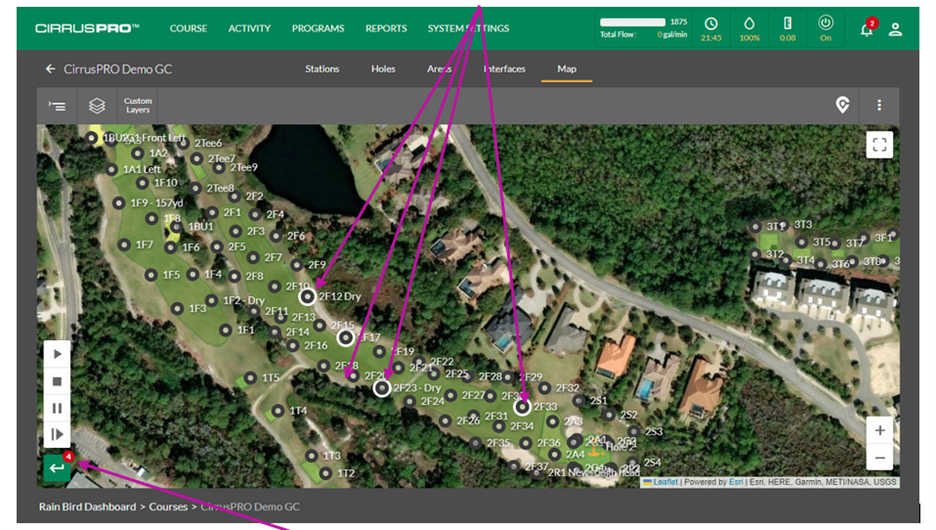
Task: Select station marker 2F32
Action: (x=544, y=388)
